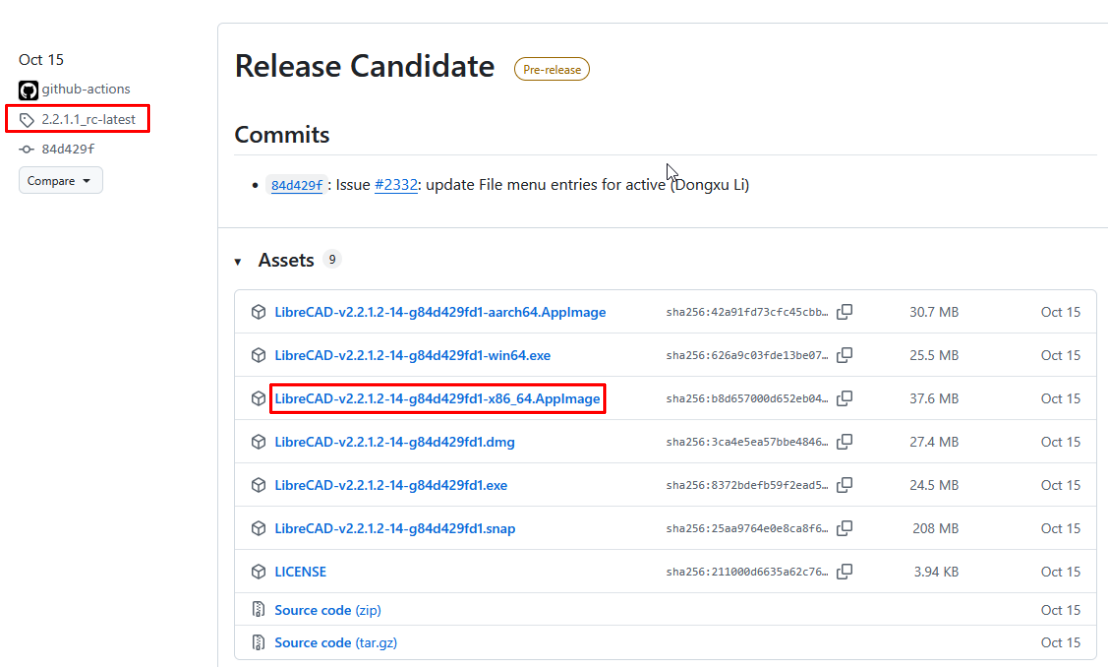Open the 2.2.1.1_rc-latest tag link
The image size is (1108, 667).
point(88,120)
